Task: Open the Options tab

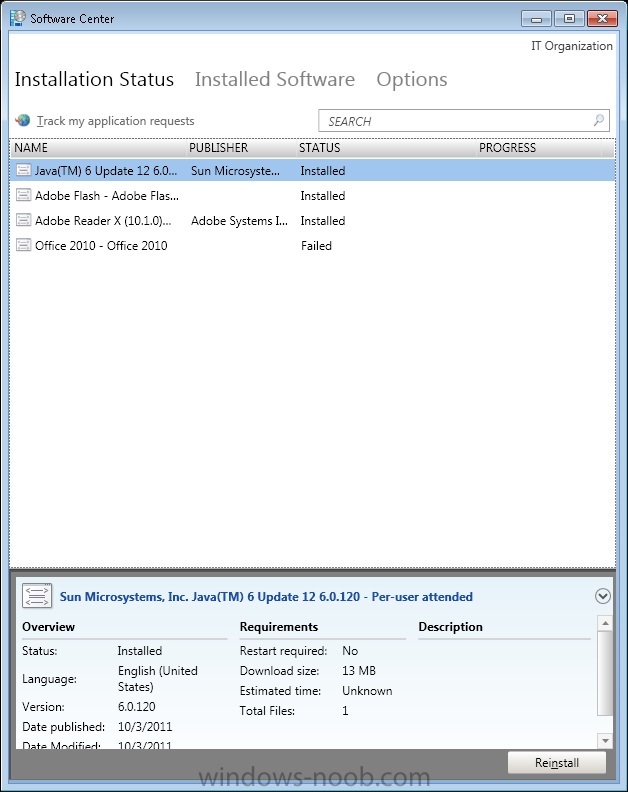Action: click(x=412, y=80)
